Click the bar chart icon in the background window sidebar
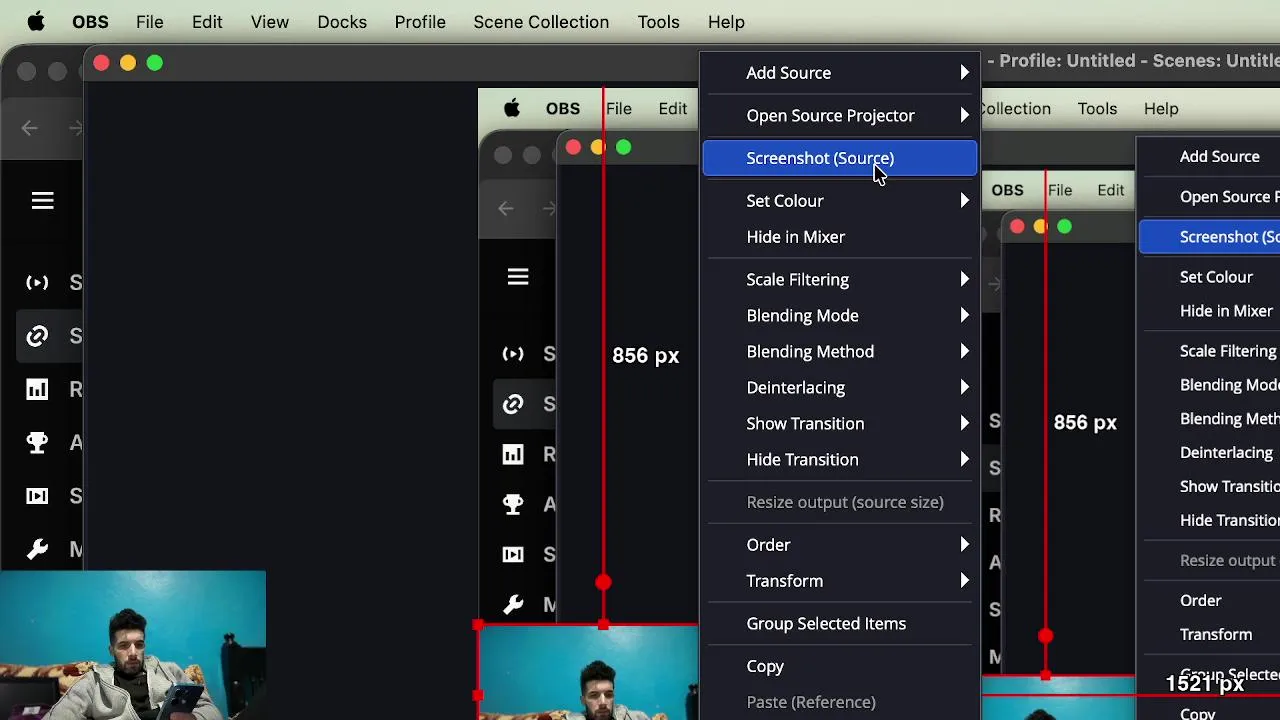The image size is (1280, 720). pyautogui.click(x=37, y=389)
